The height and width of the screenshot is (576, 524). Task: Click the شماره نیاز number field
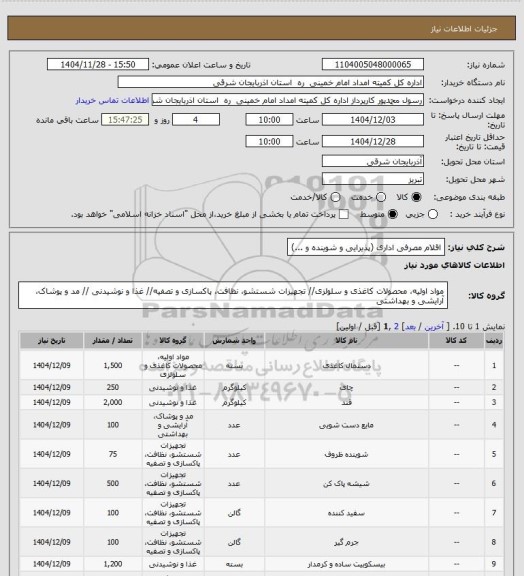pyautogui.click(x=373, y=64)
